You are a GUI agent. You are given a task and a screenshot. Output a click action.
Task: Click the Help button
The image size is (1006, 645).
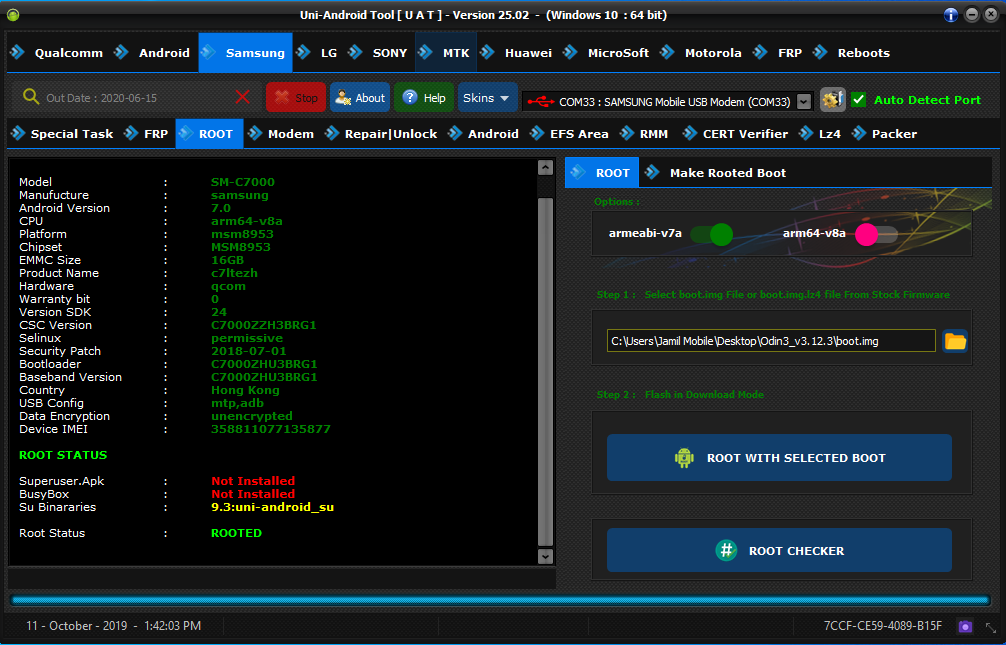423,98
